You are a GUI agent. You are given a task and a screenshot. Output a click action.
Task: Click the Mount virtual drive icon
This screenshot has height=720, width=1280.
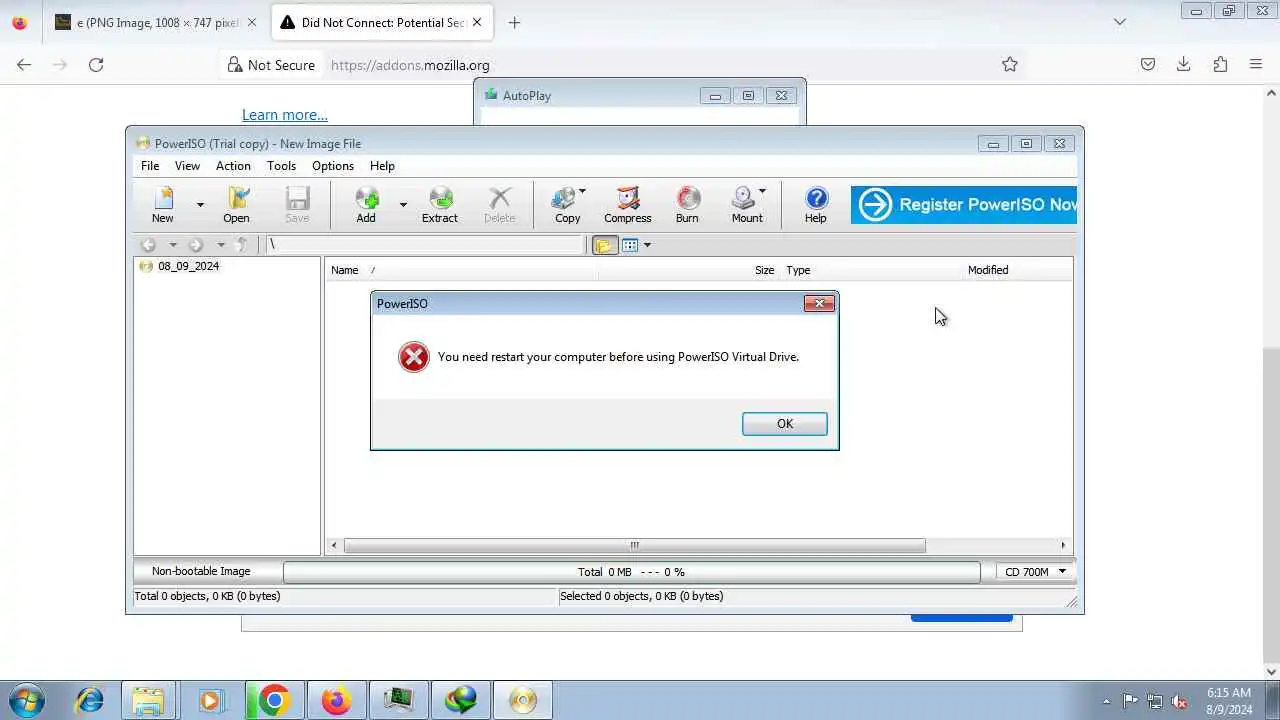pos(747,204)
